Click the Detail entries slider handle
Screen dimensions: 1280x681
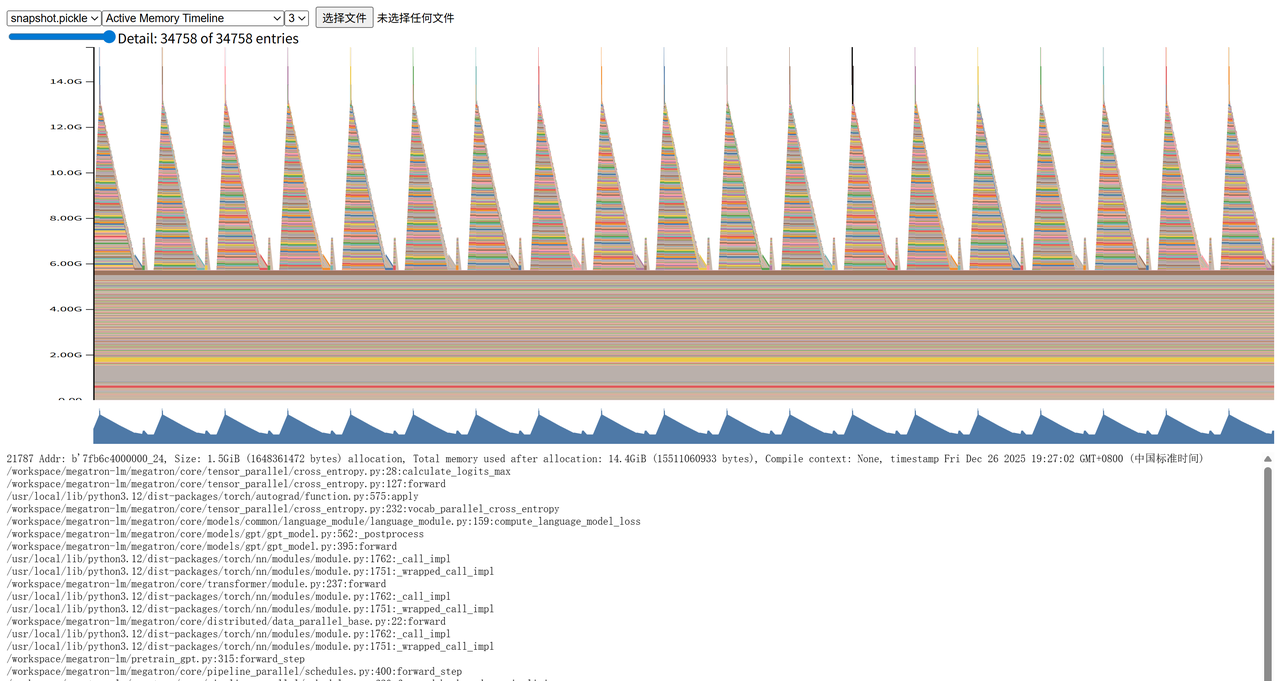tap(109, 37)
